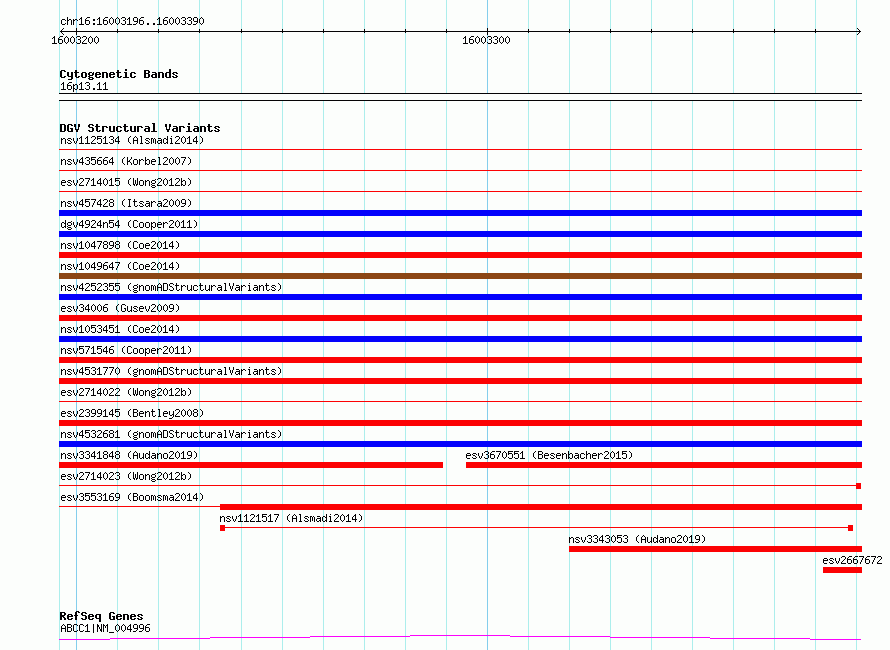Click the blue bar for nsv4252355
Viewport: 890px width, 650px height.
460,297
